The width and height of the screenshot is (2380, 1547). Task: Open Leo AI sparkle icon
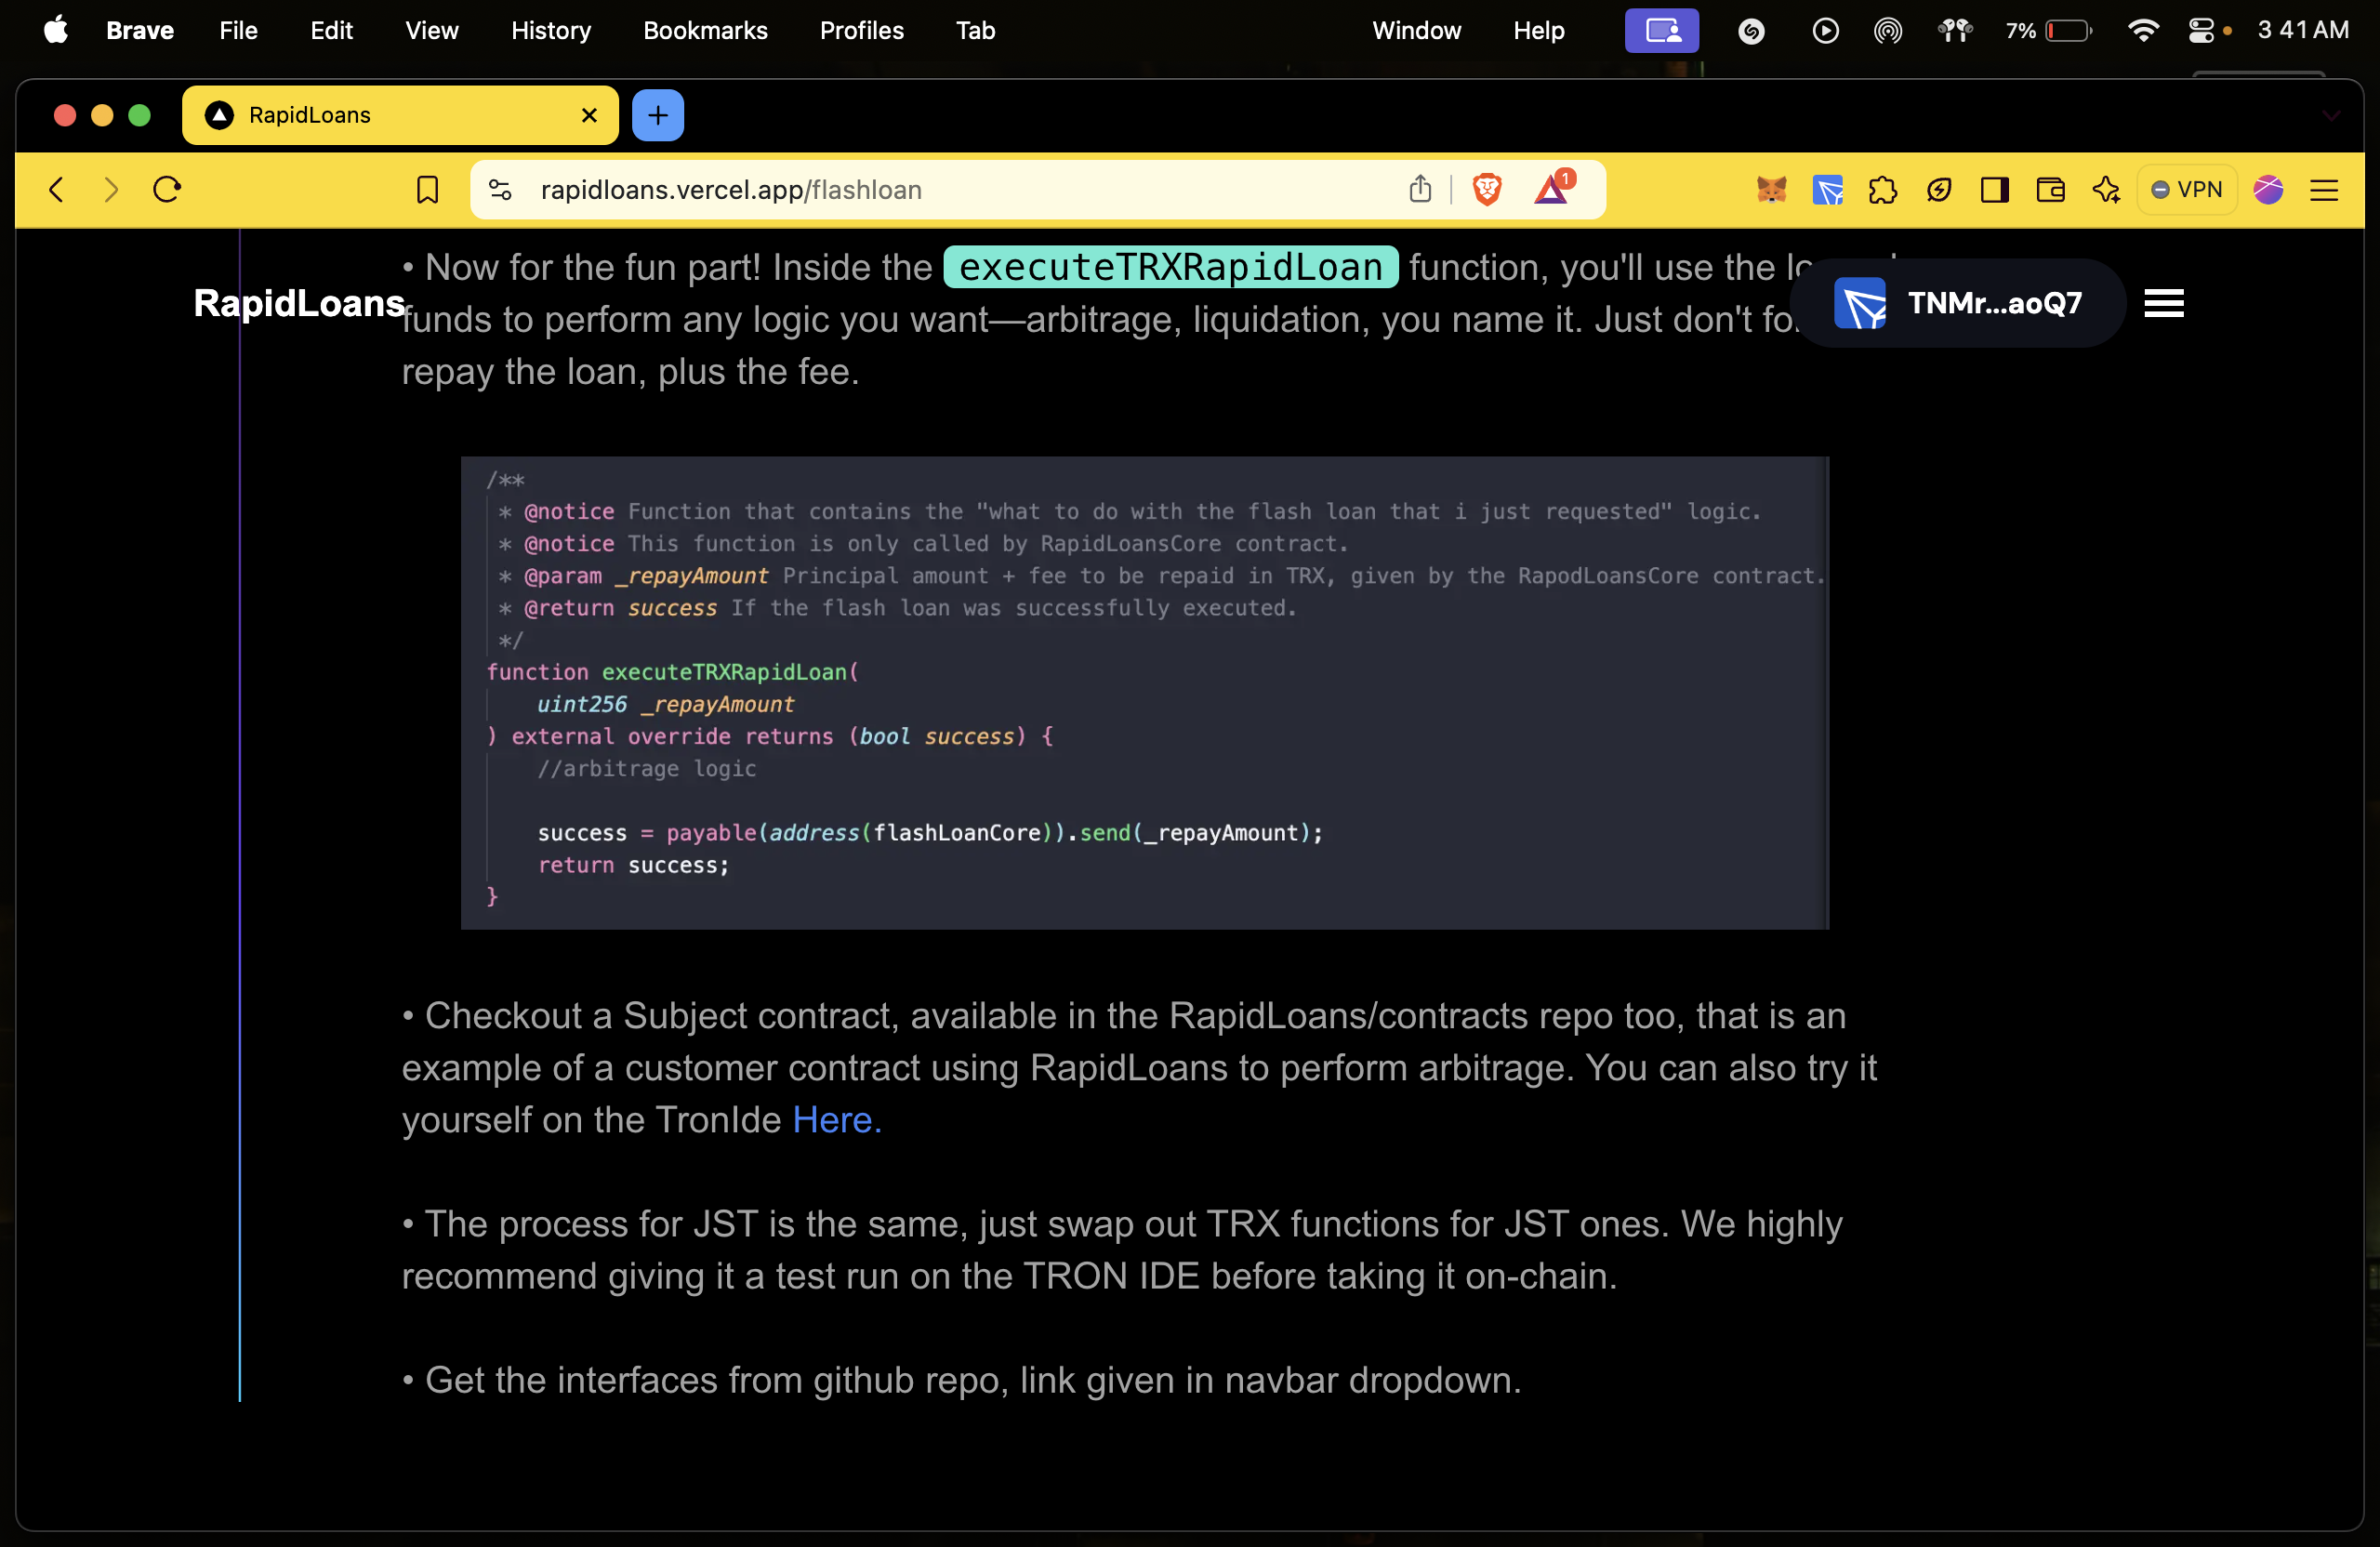pos(2106,190)
